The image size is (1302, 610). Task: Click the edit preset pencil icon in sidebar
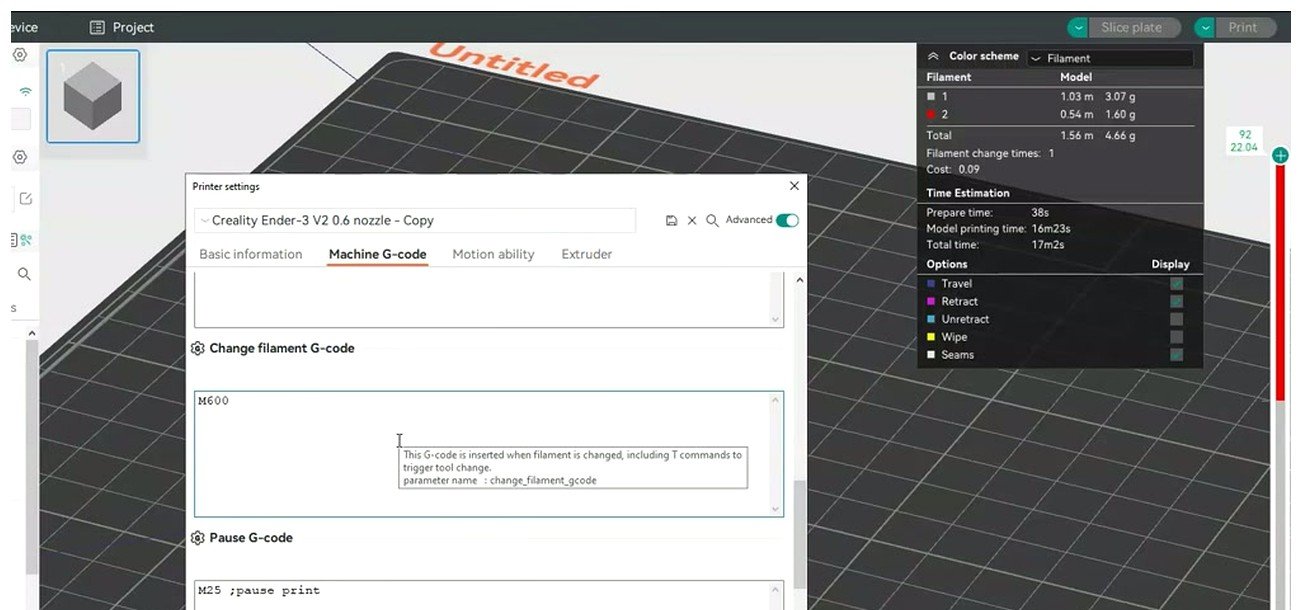pyautogui.click(x=25, y=198)
